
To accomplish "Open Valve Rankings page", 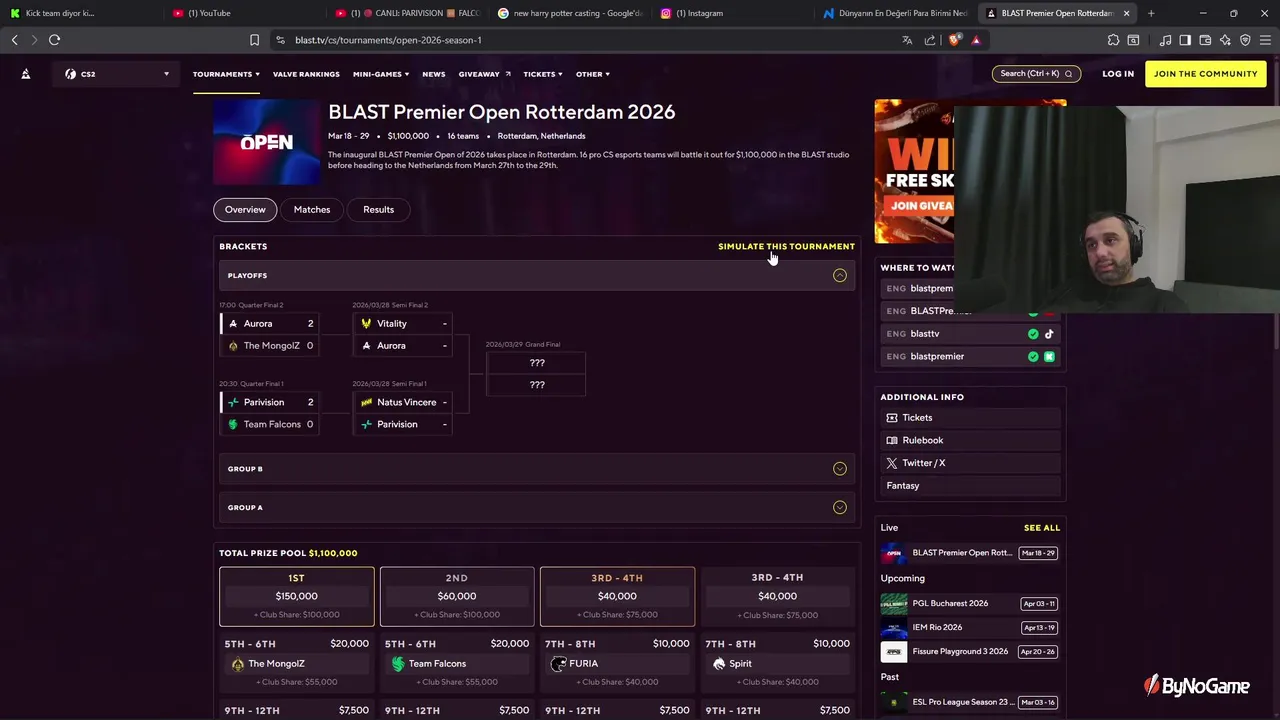I will pos(306,74).
